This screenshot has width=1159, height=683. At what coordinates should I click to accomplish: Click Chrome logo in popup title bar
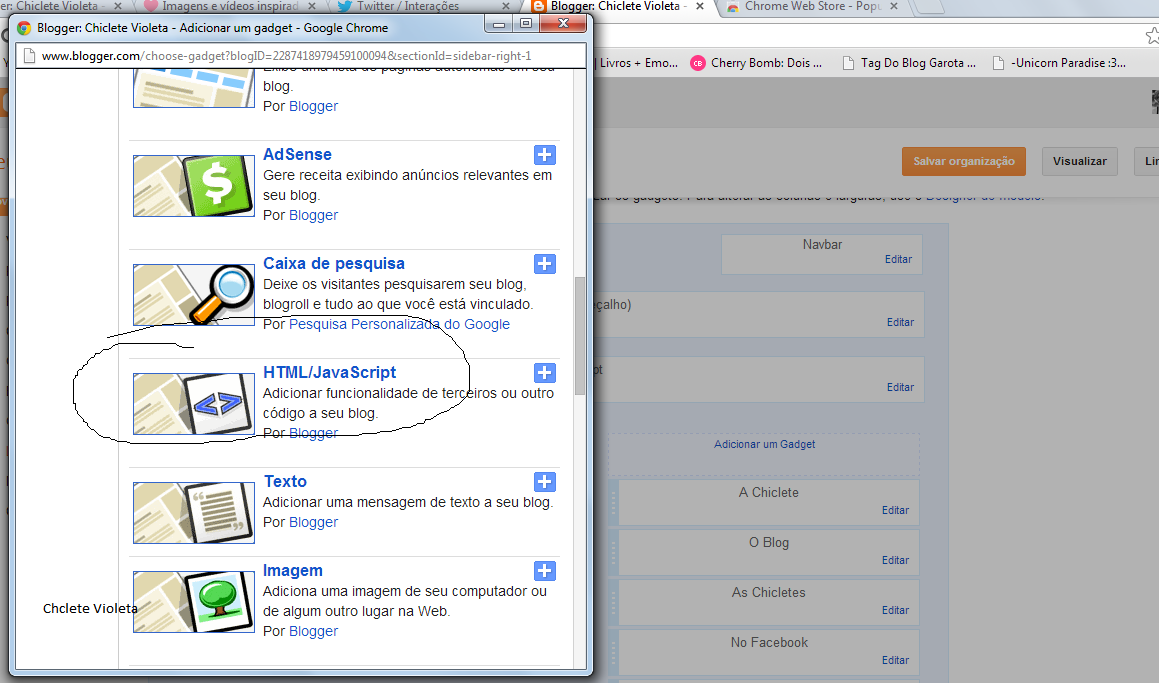[x=24, y=28]
